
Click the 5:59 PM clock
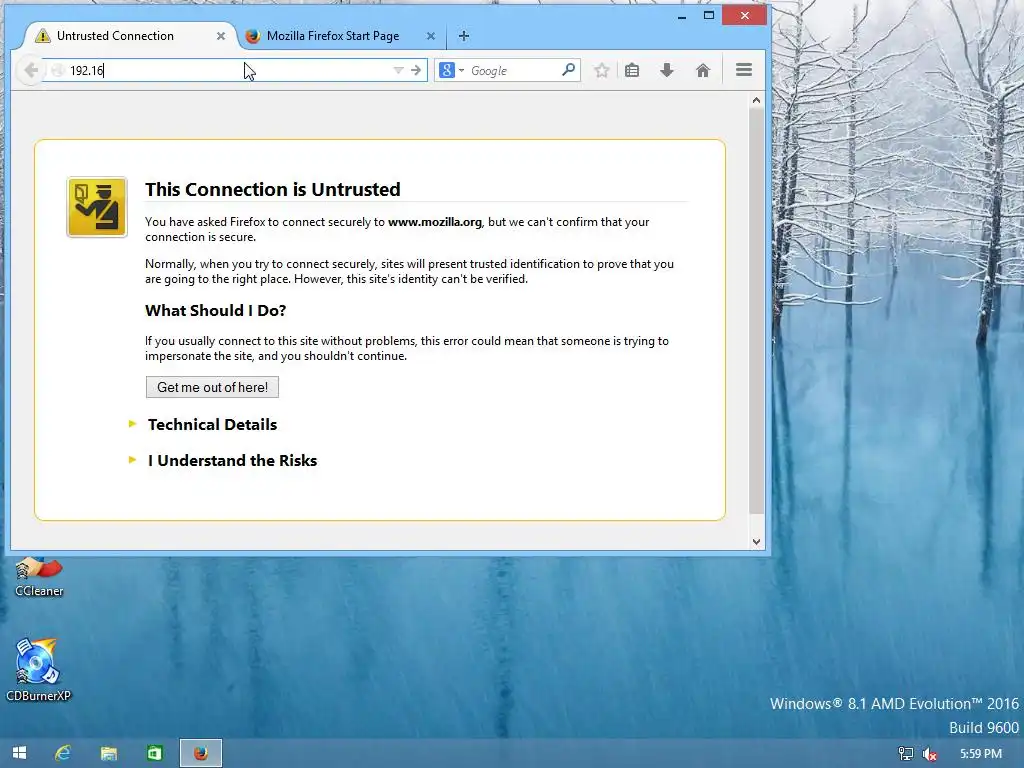point(980,754)
